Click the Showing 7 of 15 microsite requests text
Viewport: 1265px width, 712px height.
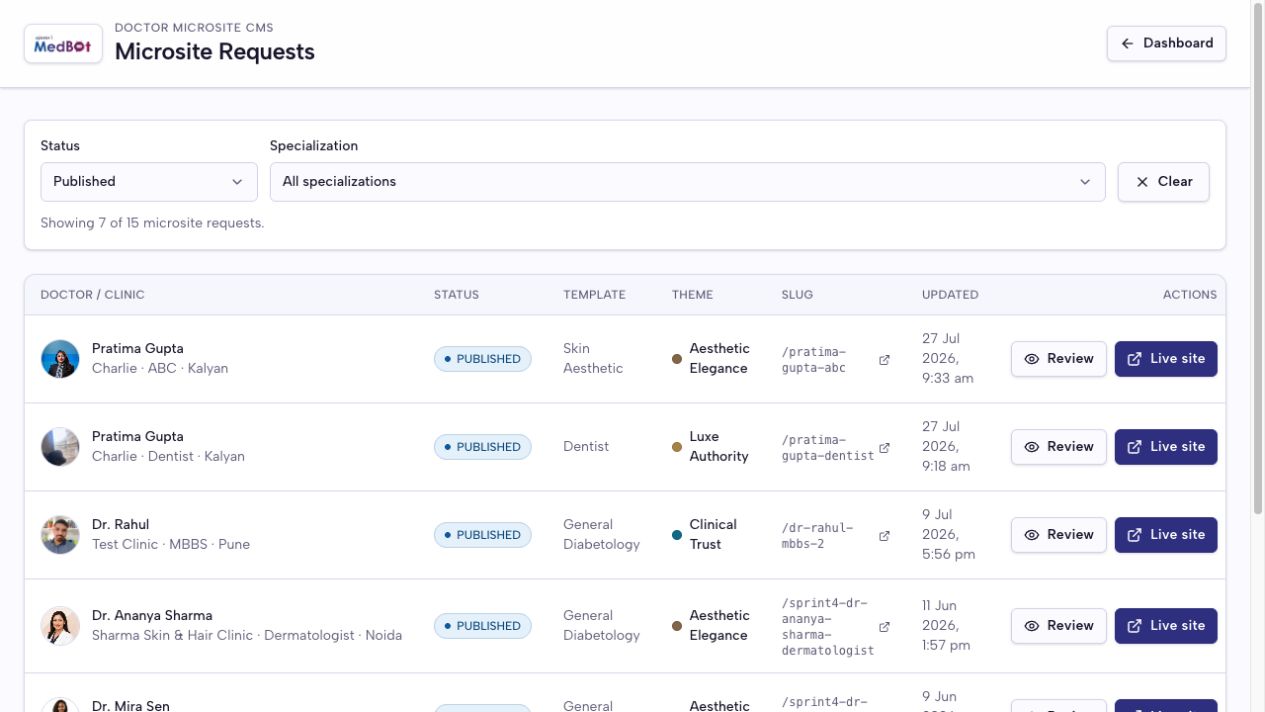point(152,223)
